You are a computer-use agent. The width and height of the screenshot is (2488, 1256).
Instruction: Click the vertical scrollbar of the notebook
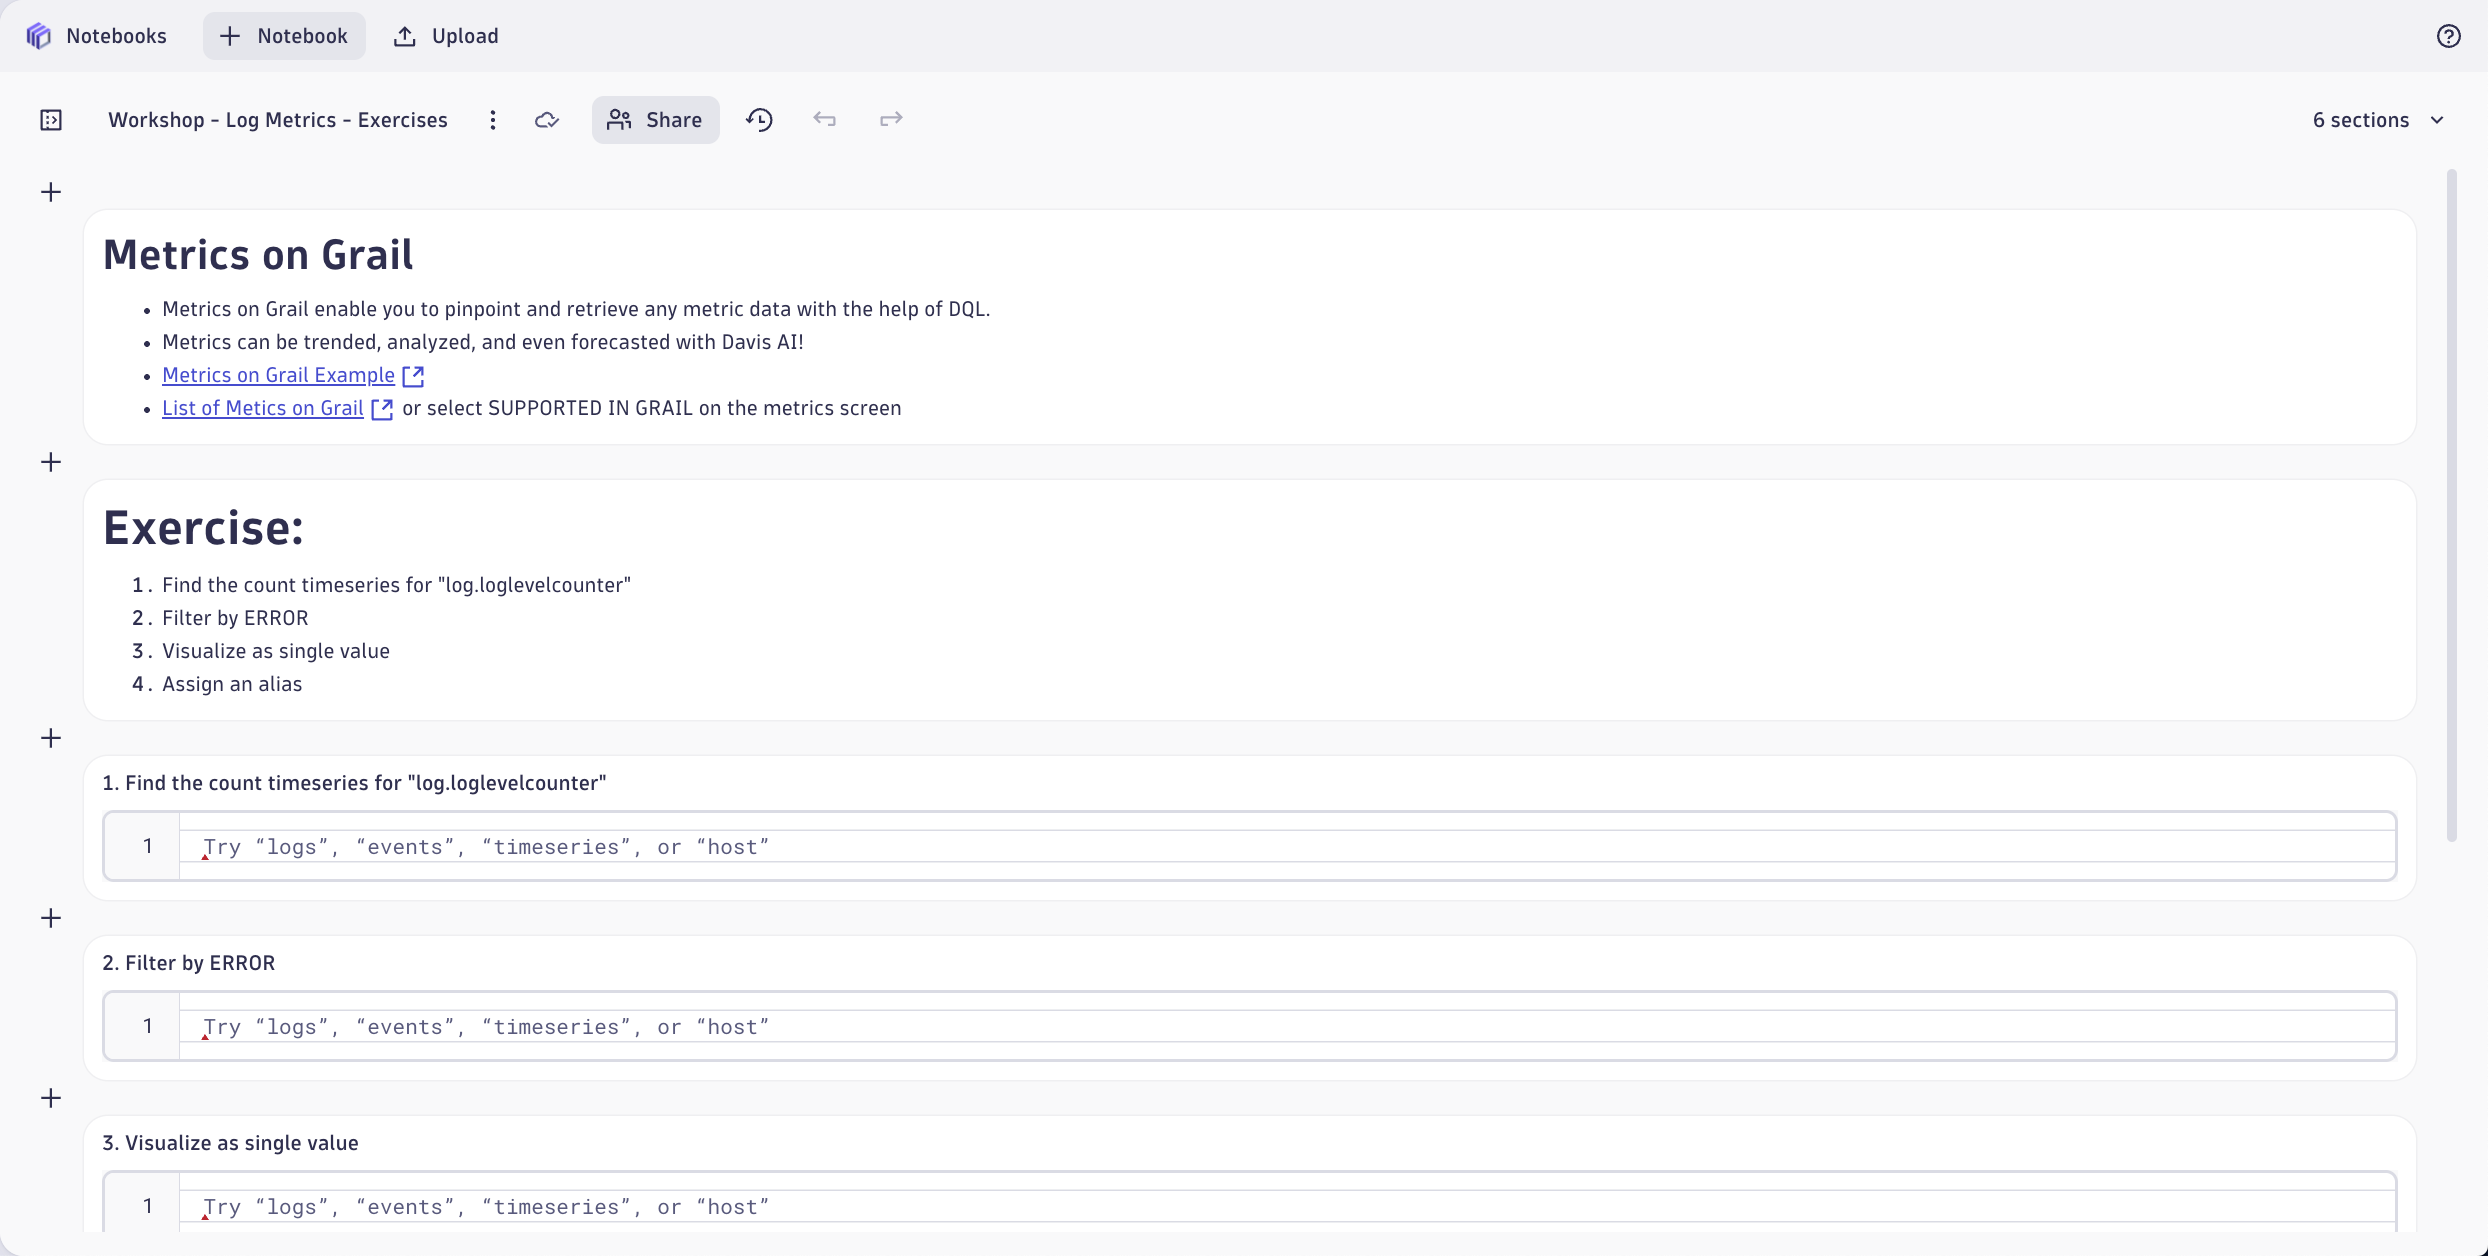[2452, 506]
